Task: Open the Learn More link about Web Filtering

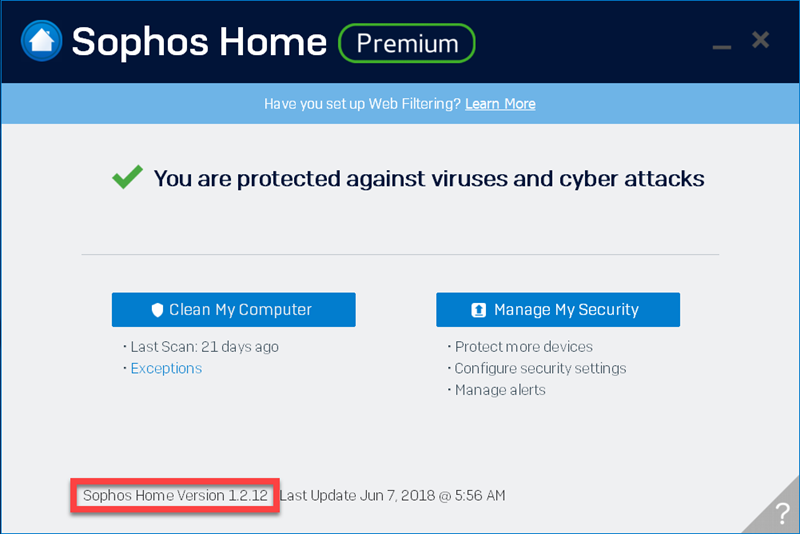Action: pyautogui.click(x=500, y=104)
